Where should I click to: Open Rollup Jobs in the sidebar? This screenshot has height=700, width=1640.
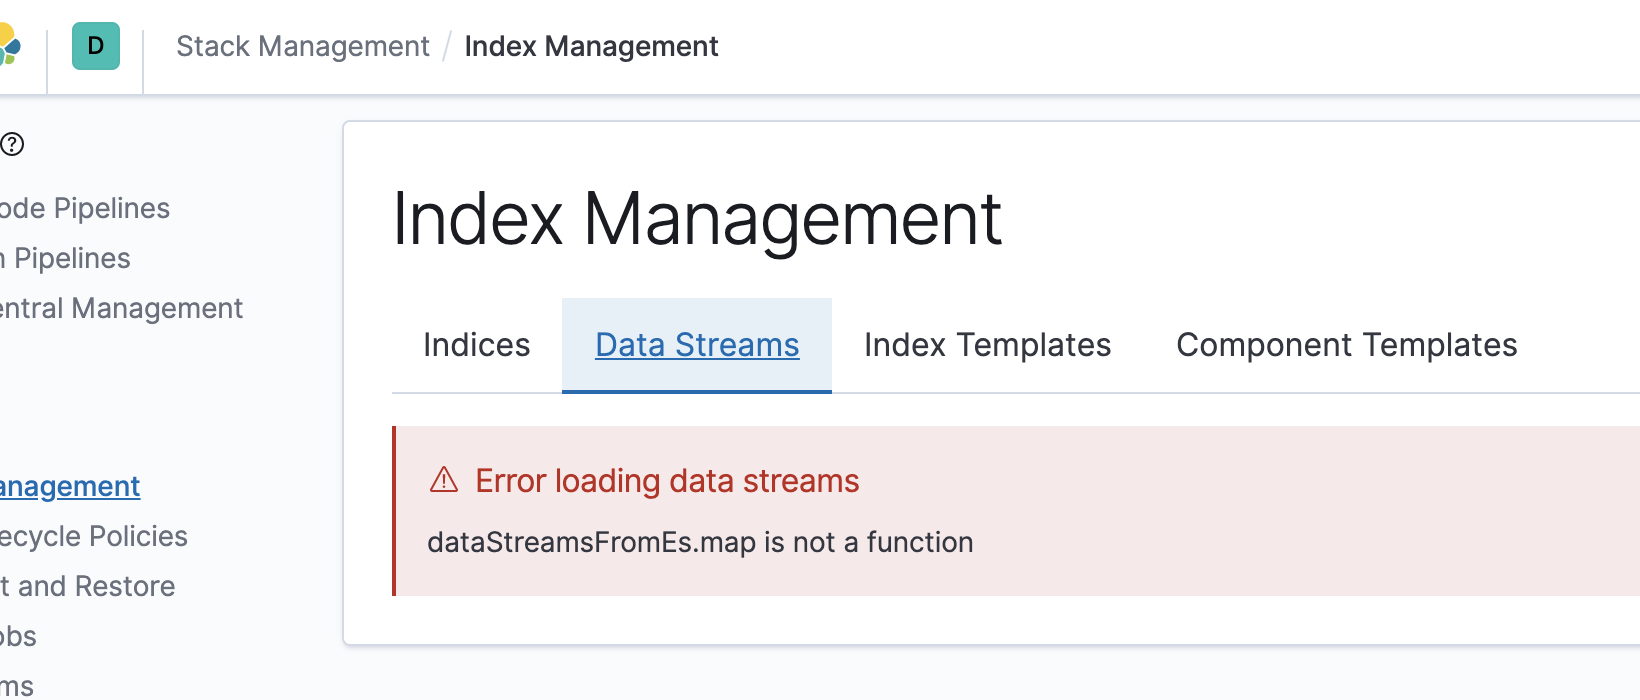pyautogui.click(x=18, y=636)
